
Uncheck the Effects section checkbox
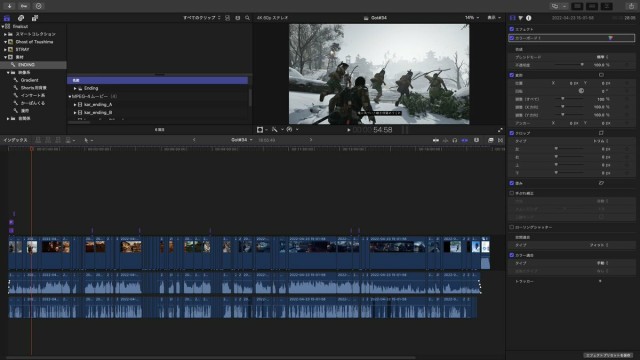pyautogui.click(x=511, y=29)
